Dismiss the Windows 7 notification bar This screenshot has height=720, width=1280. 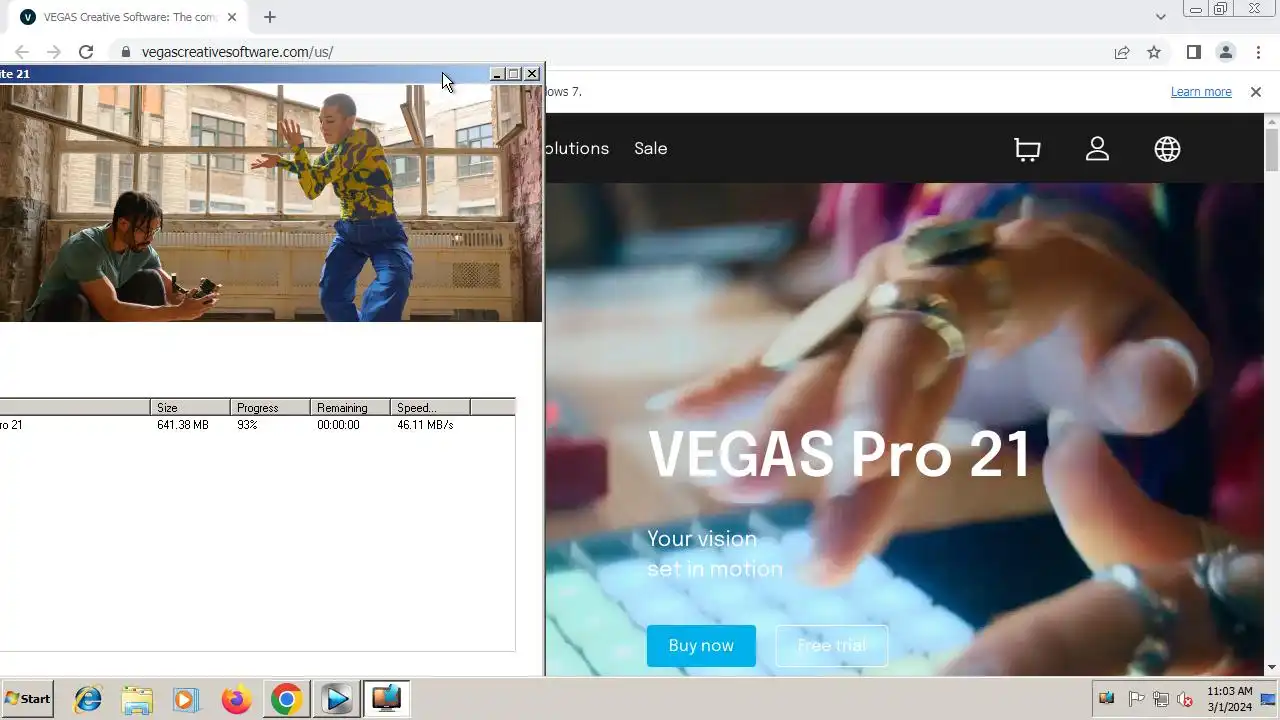click(x=1256, y=92)
